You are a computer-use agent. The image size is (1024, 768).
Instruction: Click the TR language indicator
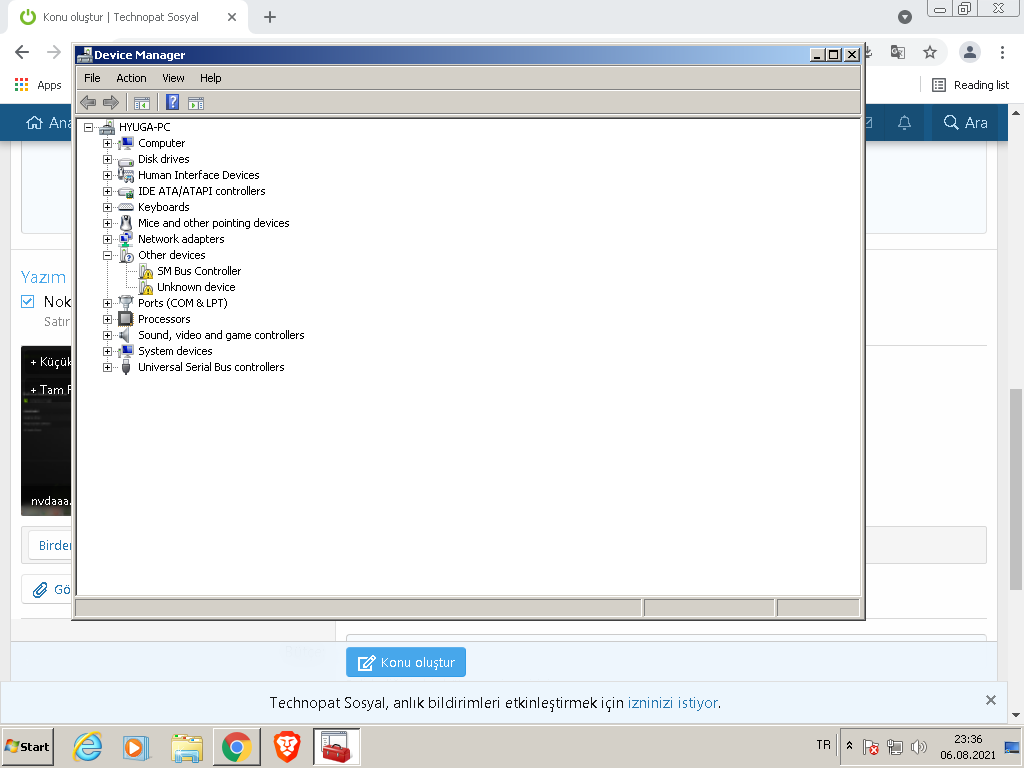824,745
